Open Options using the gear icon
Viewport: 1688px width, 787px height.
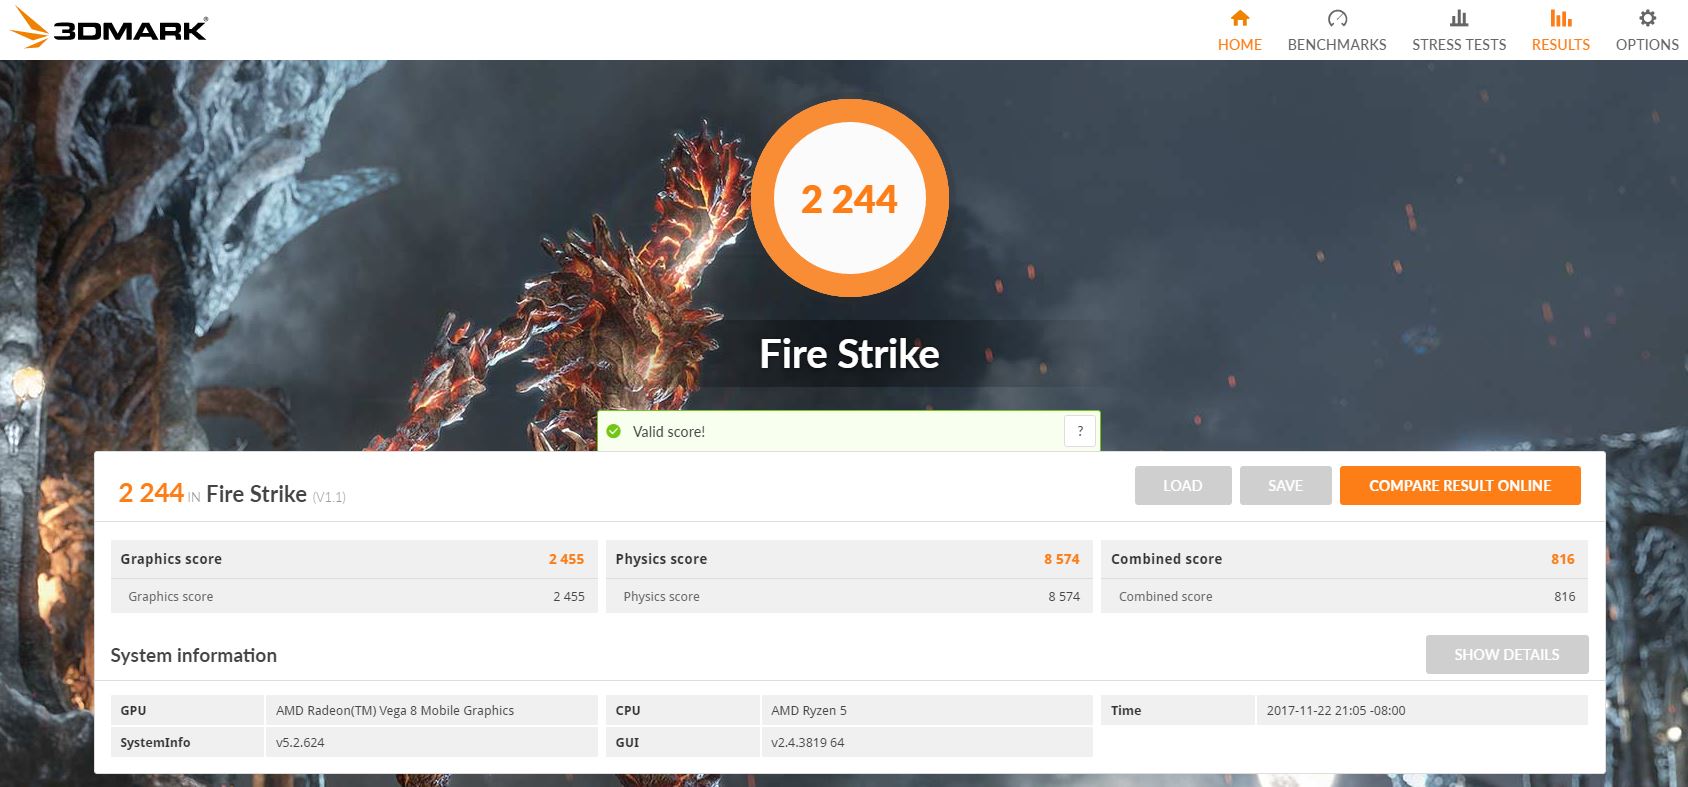click(1647, 18)
